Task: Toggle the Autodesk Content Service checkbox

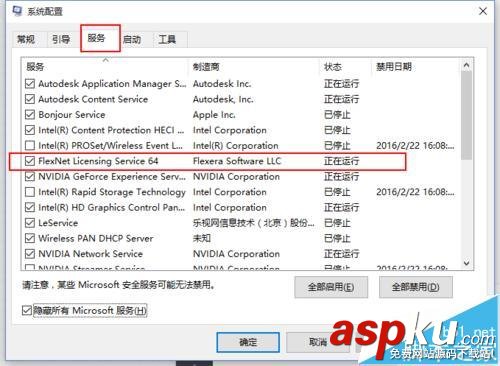Action: pyautogui.click(x=30, y=99)
